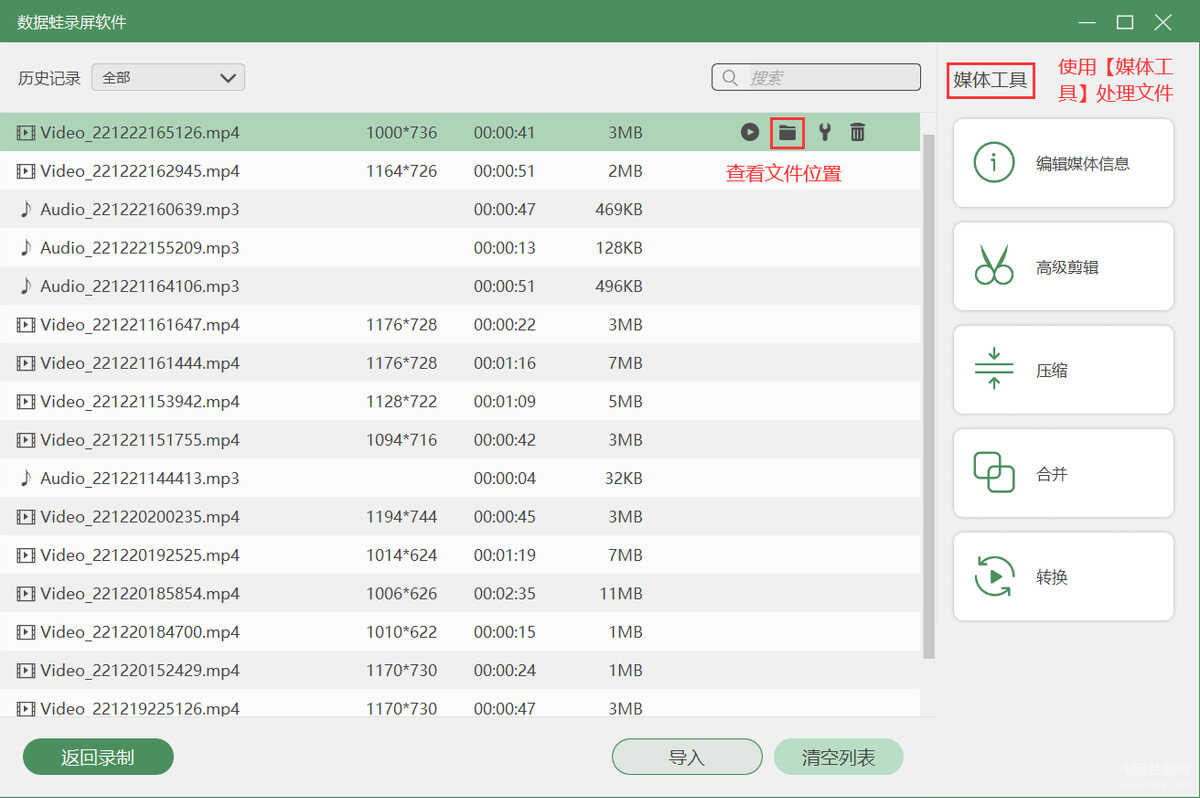
Task: Click the 清空列表 clear list button
Action: [x=838, y=757]
